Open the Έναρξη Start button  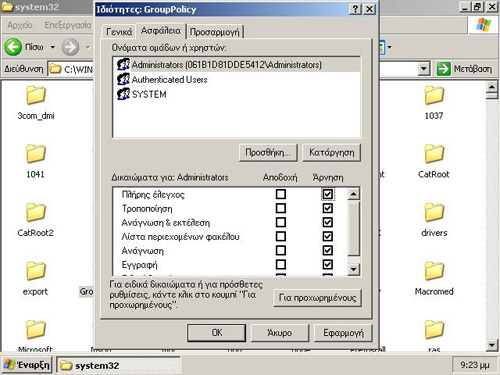(x=27, y=365)
